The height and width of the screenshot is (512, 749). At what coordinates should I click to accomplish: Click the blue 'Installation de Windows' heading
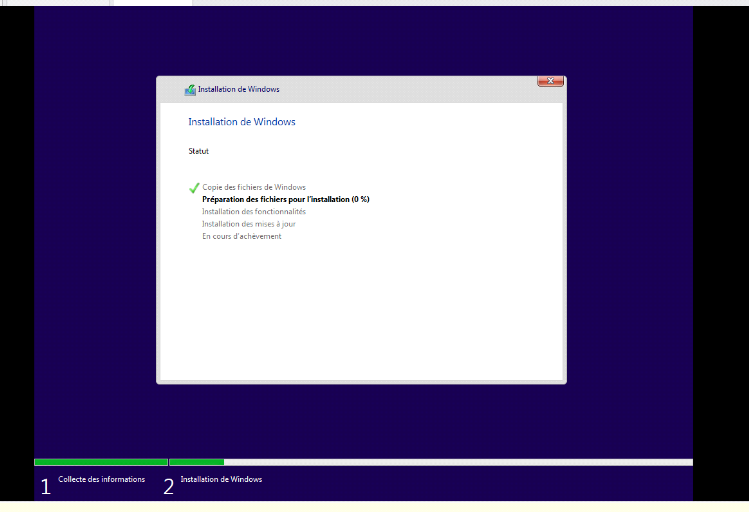click(x=241, y=122)
